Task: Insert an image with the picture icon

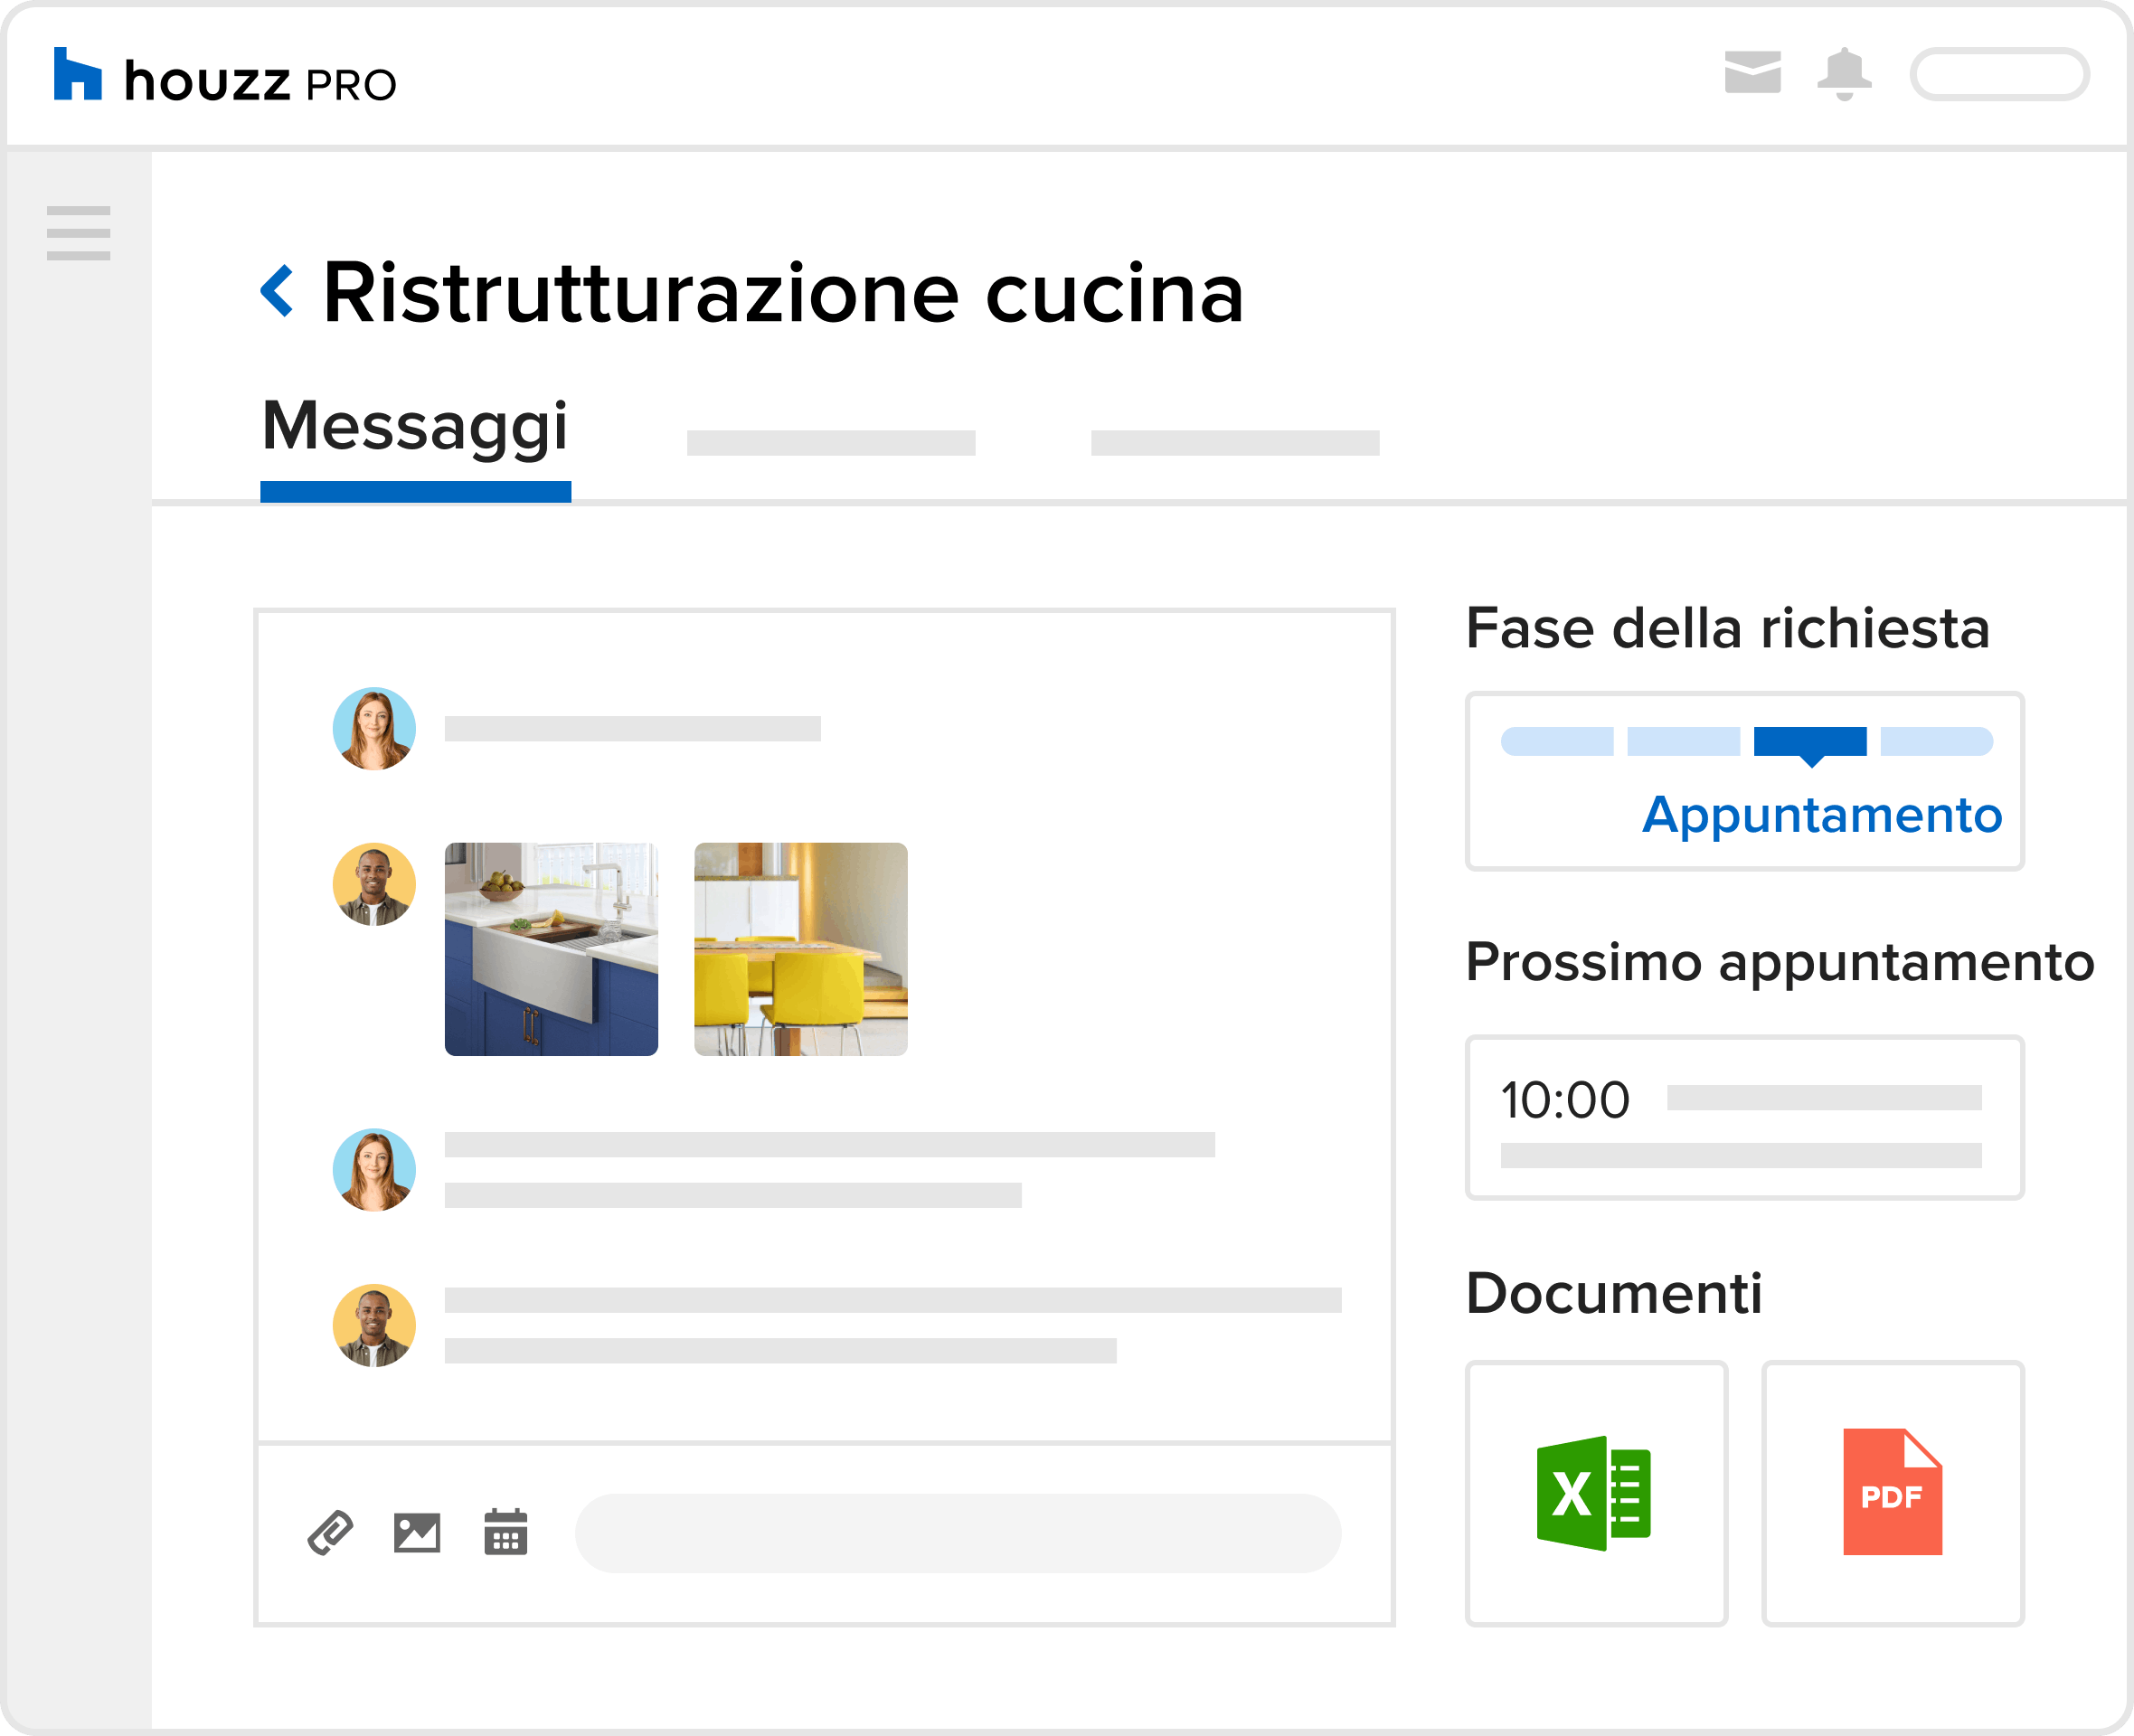Action: tap(417, 1533)
